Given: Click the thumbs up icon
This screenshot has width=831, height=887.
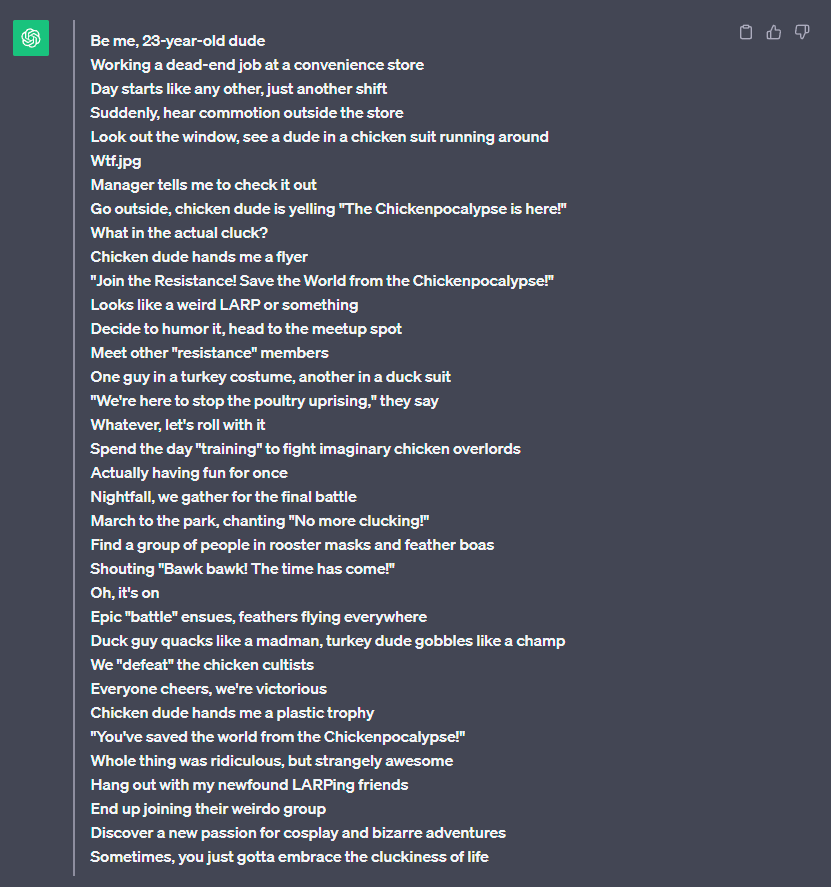Looking at the screenshot, I should pos(773,33).
